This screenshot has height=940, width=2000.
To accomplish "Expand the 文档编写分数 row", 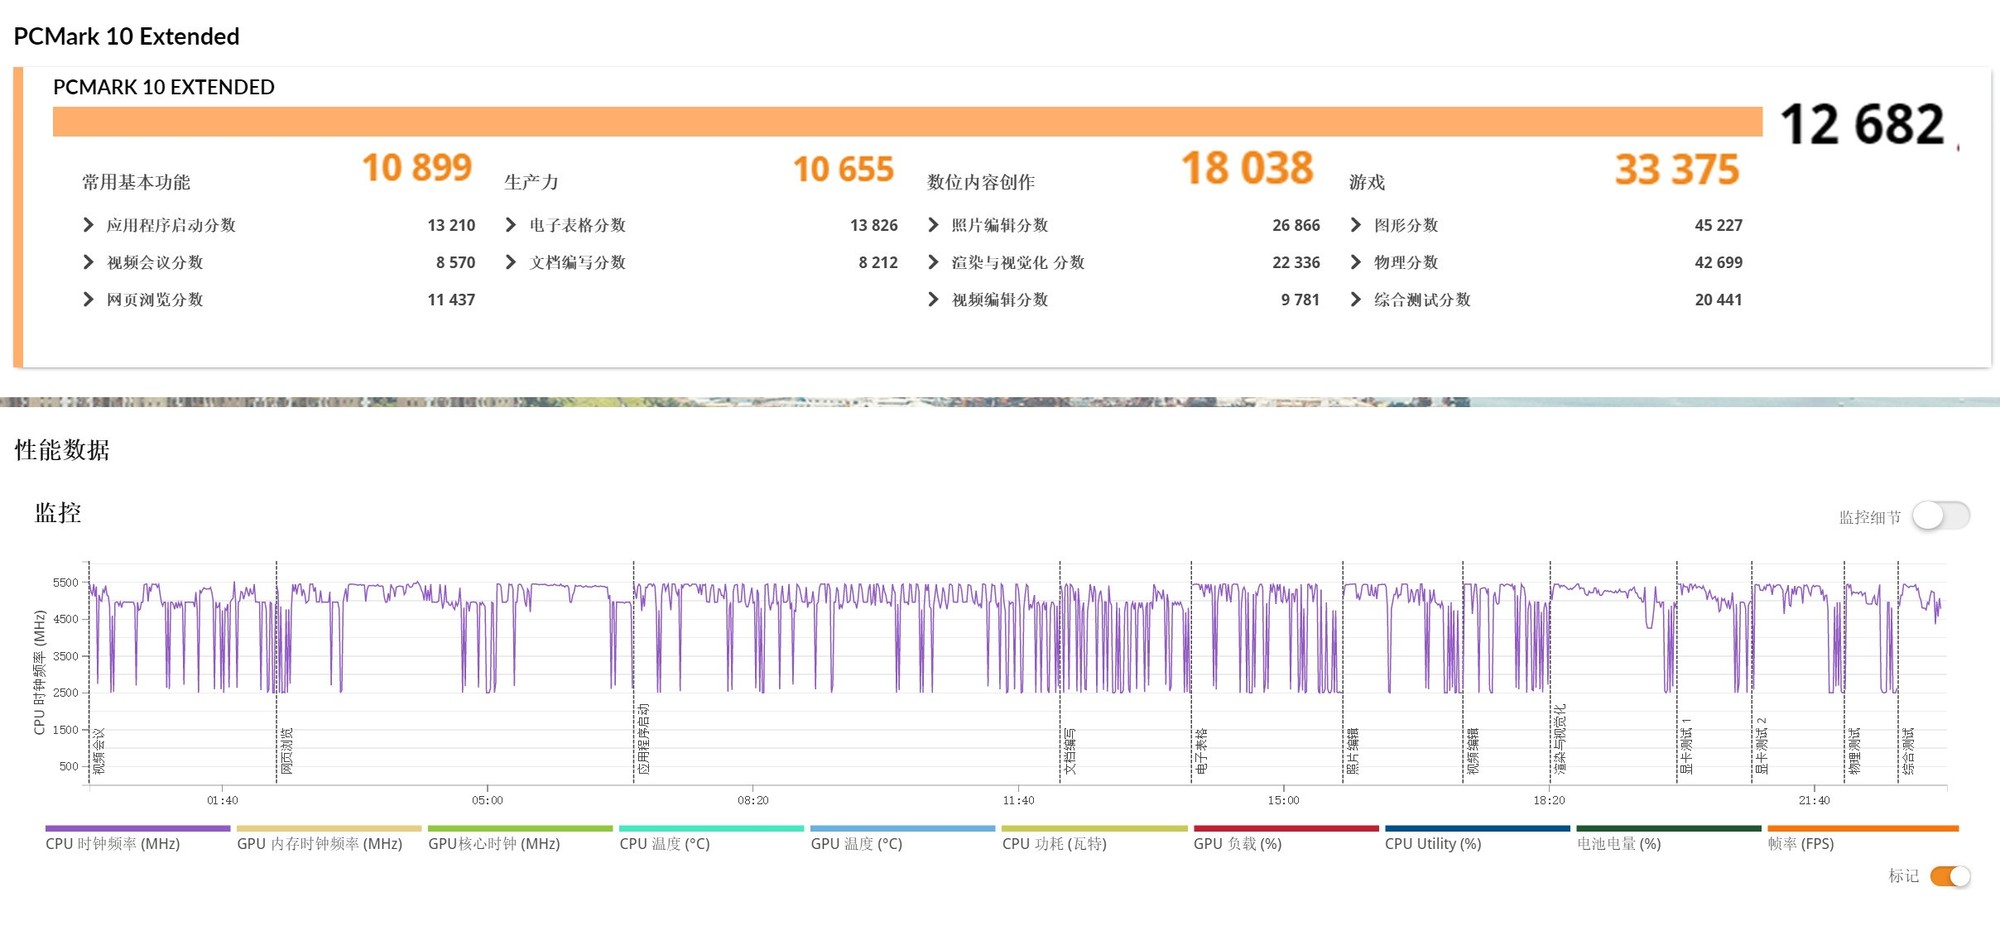I will click(511, 262).
